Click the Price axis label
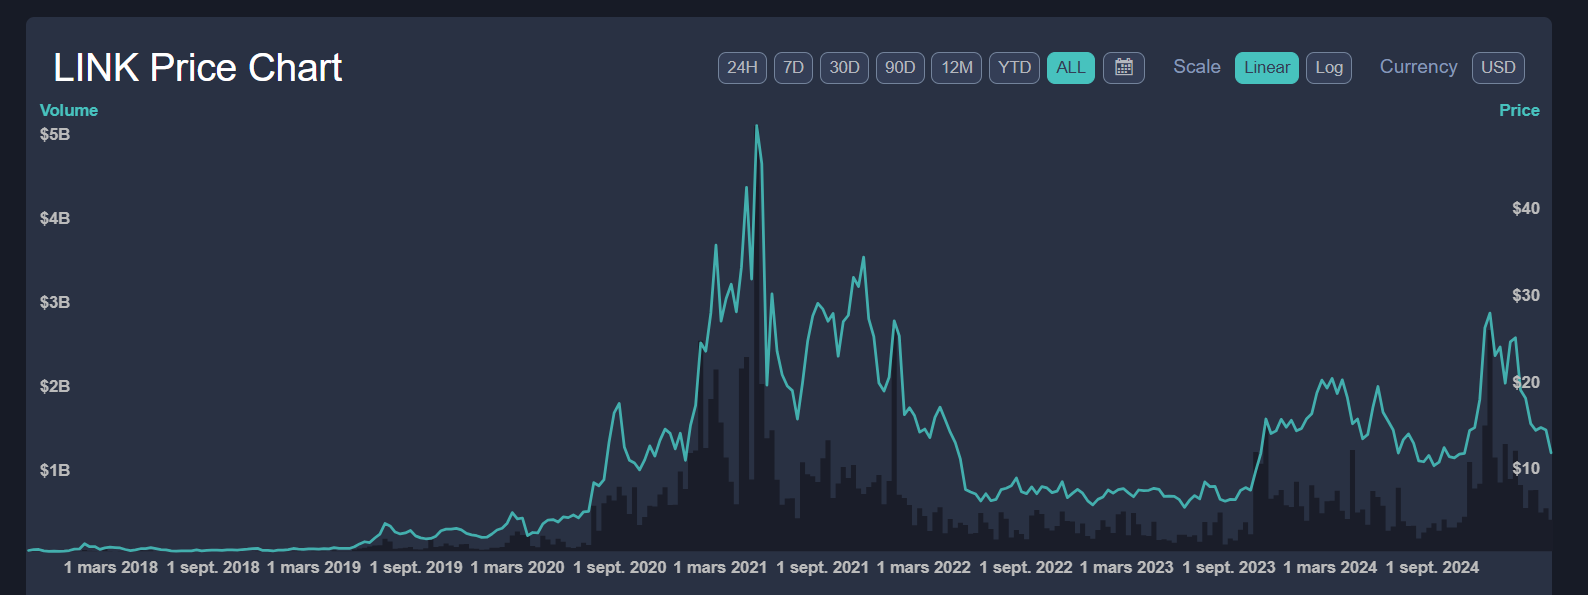Image resolution: width=1588 pixels, height=595 pixels. tap(1519, 110)
